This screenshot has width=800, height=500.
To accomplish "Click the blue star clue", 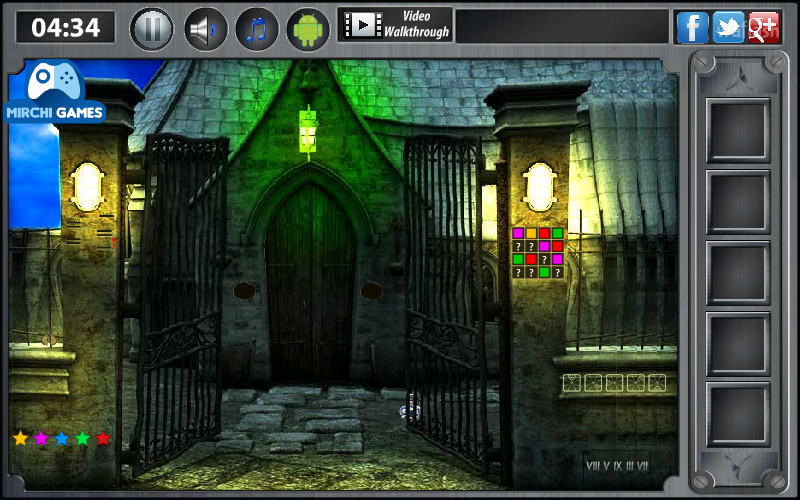I will (62, 438).
